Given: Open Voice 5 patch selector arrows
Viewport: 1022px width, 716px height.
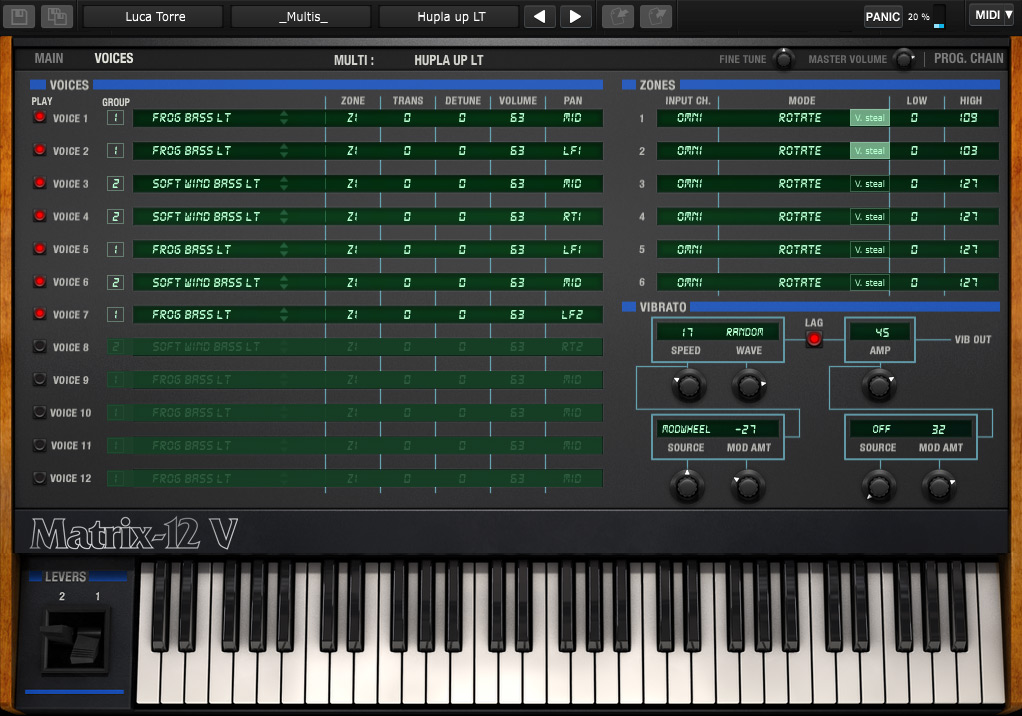Looking at the screenshot, I should 284,250.
